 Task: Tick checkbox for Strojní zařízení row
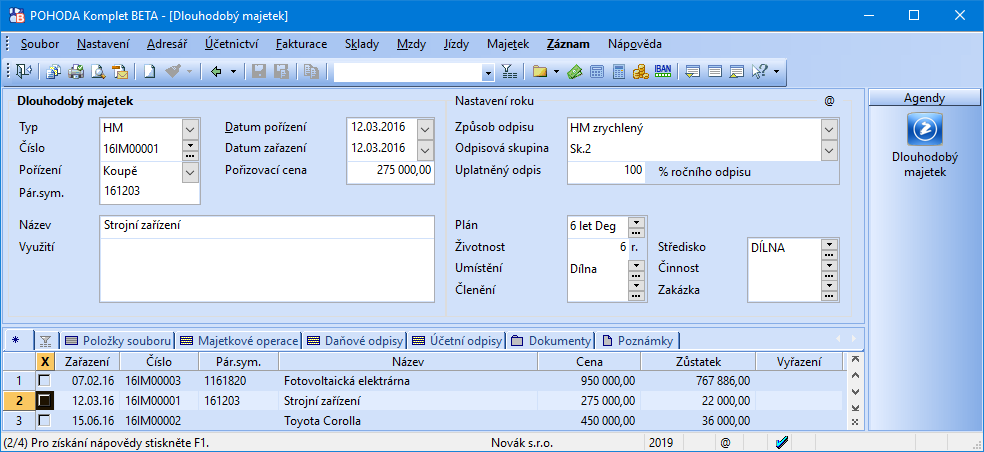45,401
